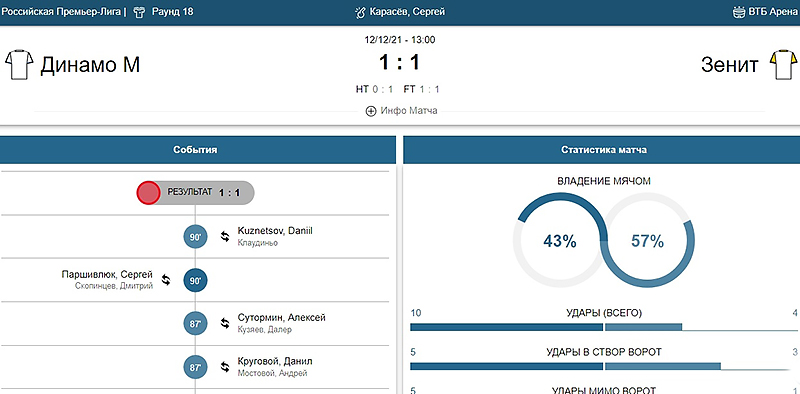The width and height of the screenshot is (800, 394).
Task: Select the Статистика матча panel header
Action: [x=602, y=150]
